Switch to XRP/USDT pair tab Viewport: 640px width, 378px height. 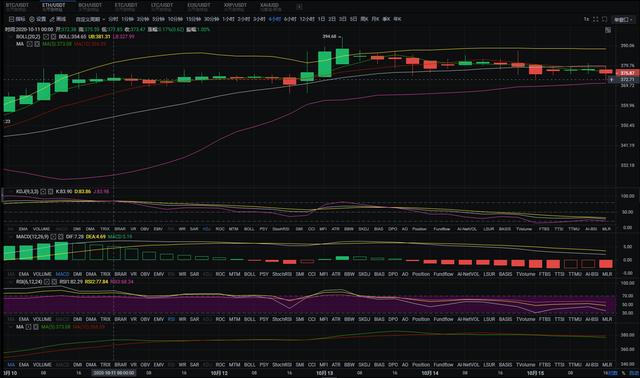(x=235, y=7)
